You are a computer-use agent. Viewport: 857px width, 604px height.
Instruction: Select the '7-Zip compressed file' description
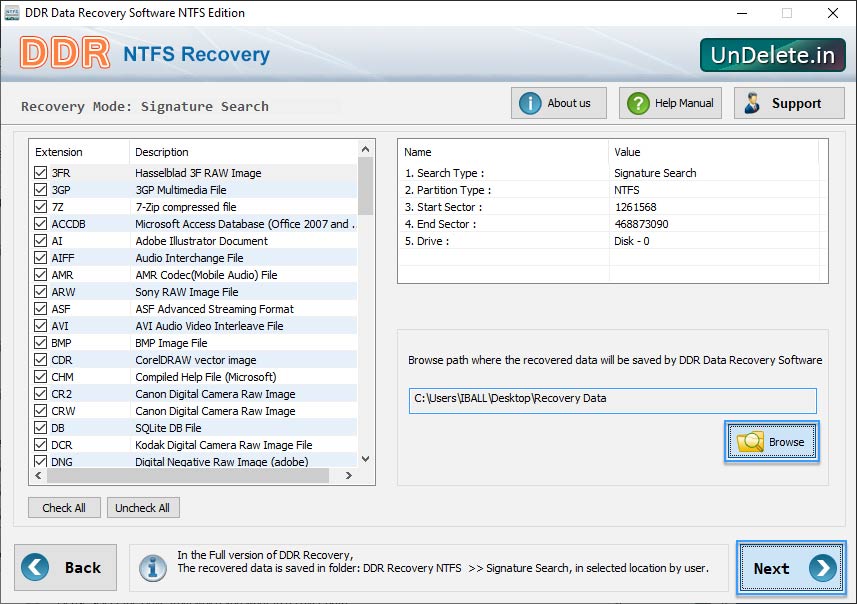point(186,207)
